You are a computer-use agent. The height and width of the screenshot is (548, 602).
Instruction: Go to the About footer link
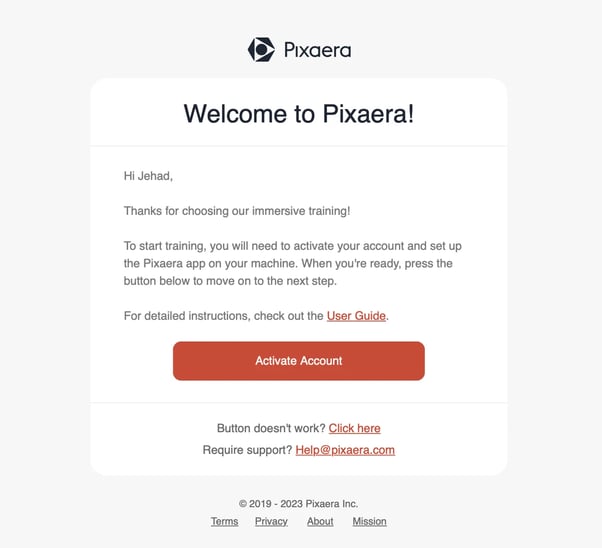click(320, 521)
